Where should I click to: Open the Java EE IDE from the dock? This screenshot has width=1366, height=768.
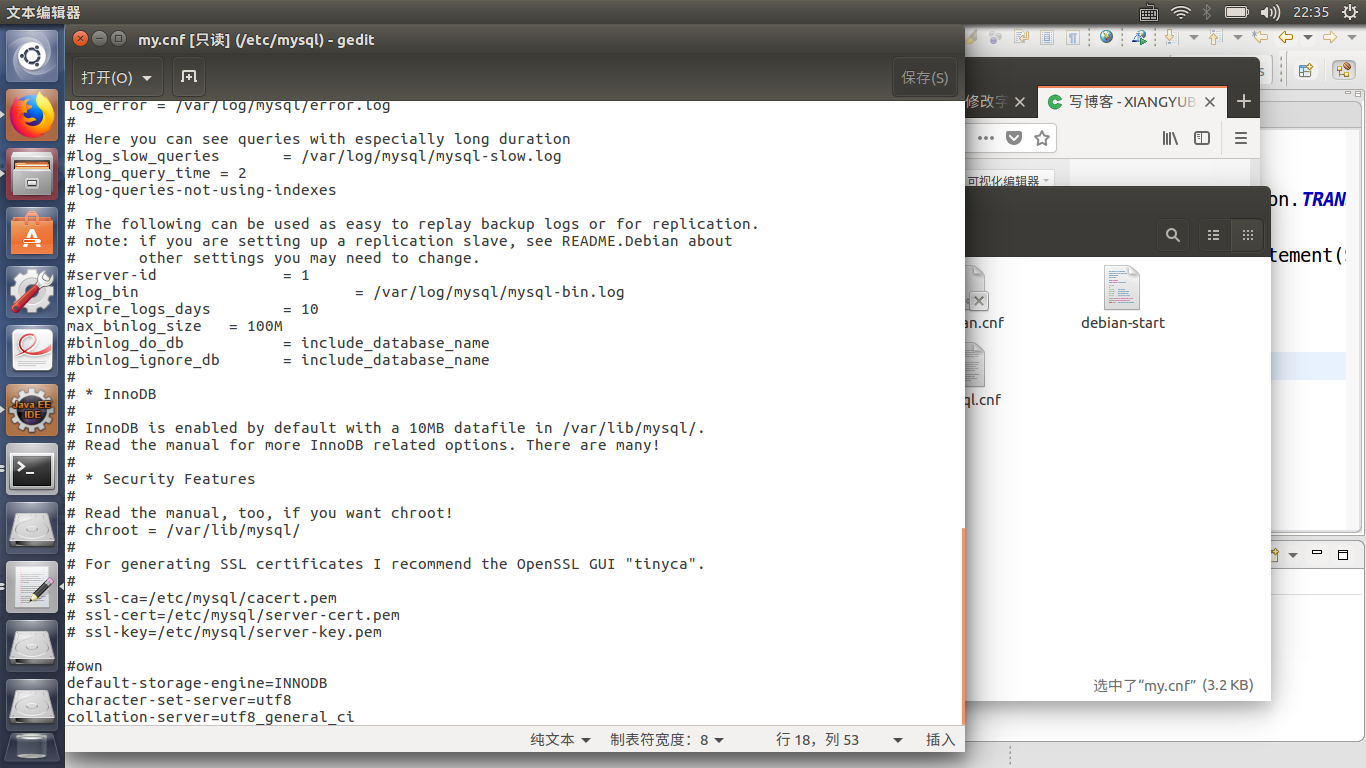[x=32, y=409]
